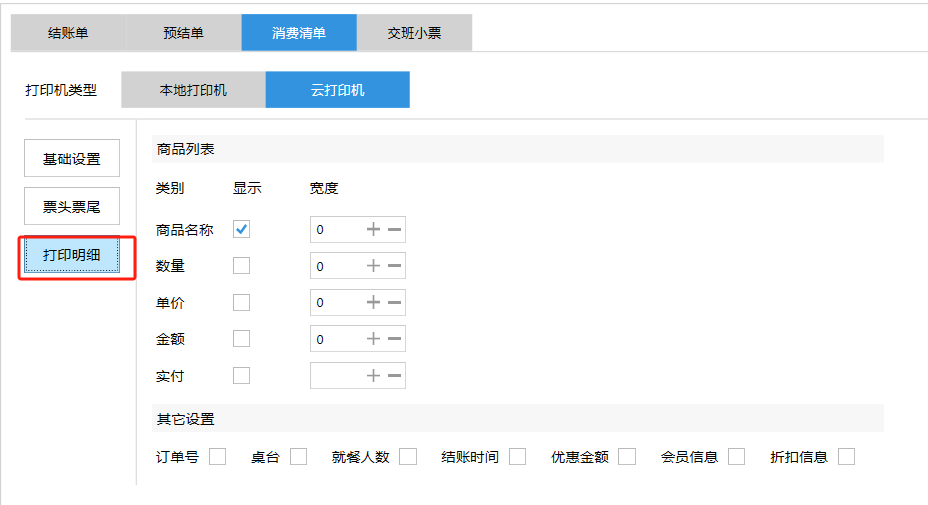Viewport: 928px width, 505px height.
Task: Click plus icon in 数量 width row
Action: 373,266
